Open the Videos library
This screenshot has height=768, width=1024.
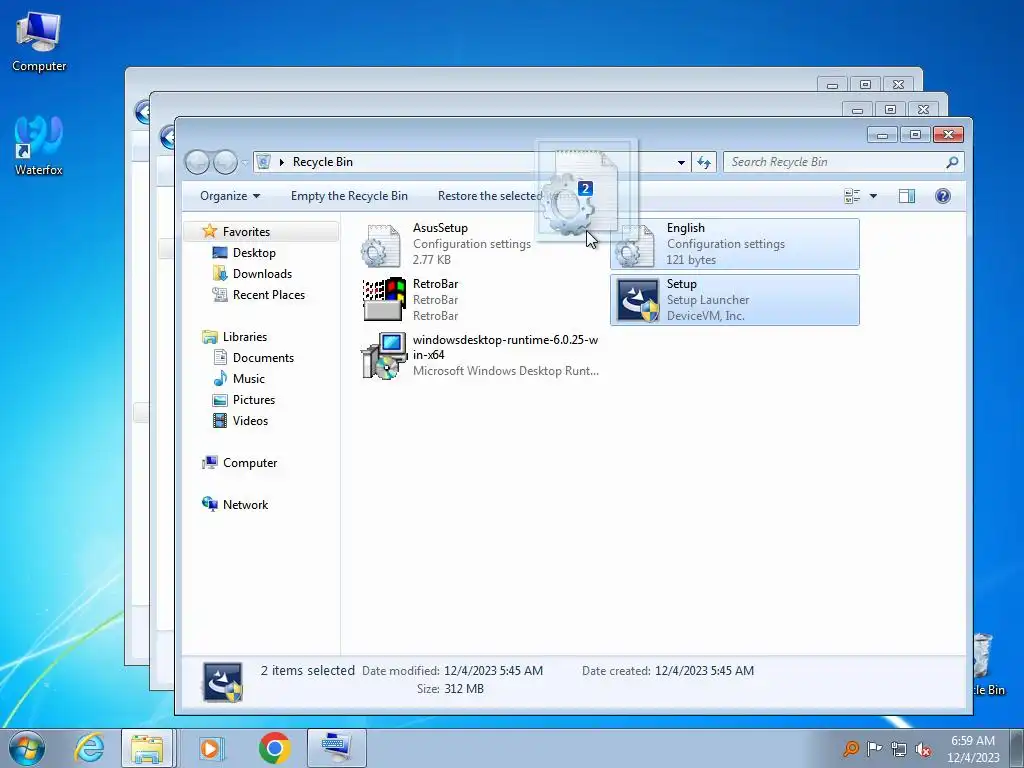click(250, 421)
